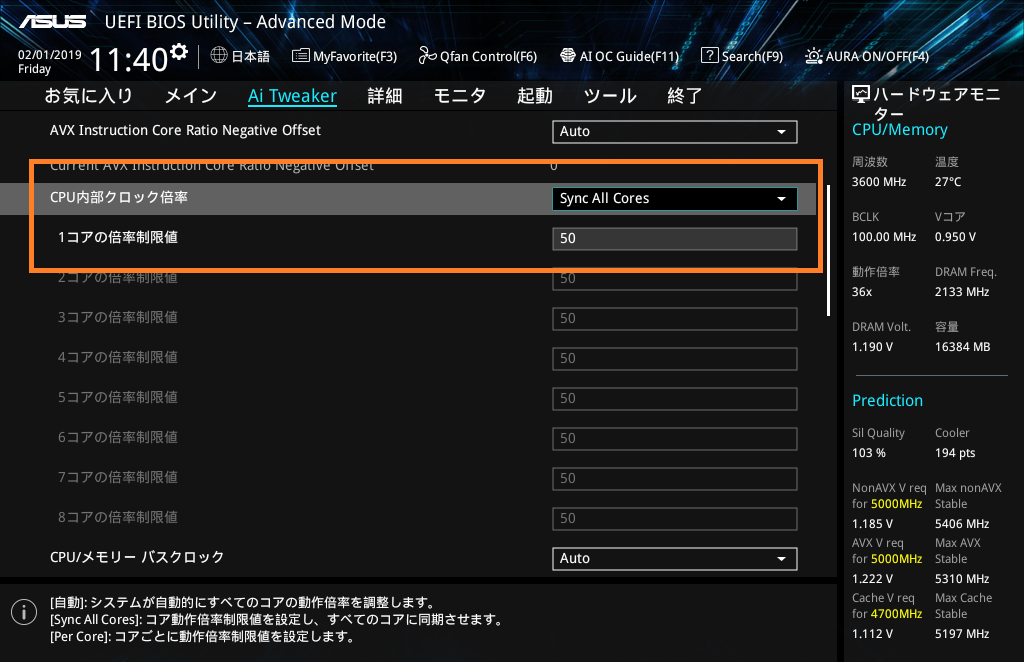Click the 103 % Sil Quality value
The height and width of the screenshot is (662, 1024).
tap(869, 452)
